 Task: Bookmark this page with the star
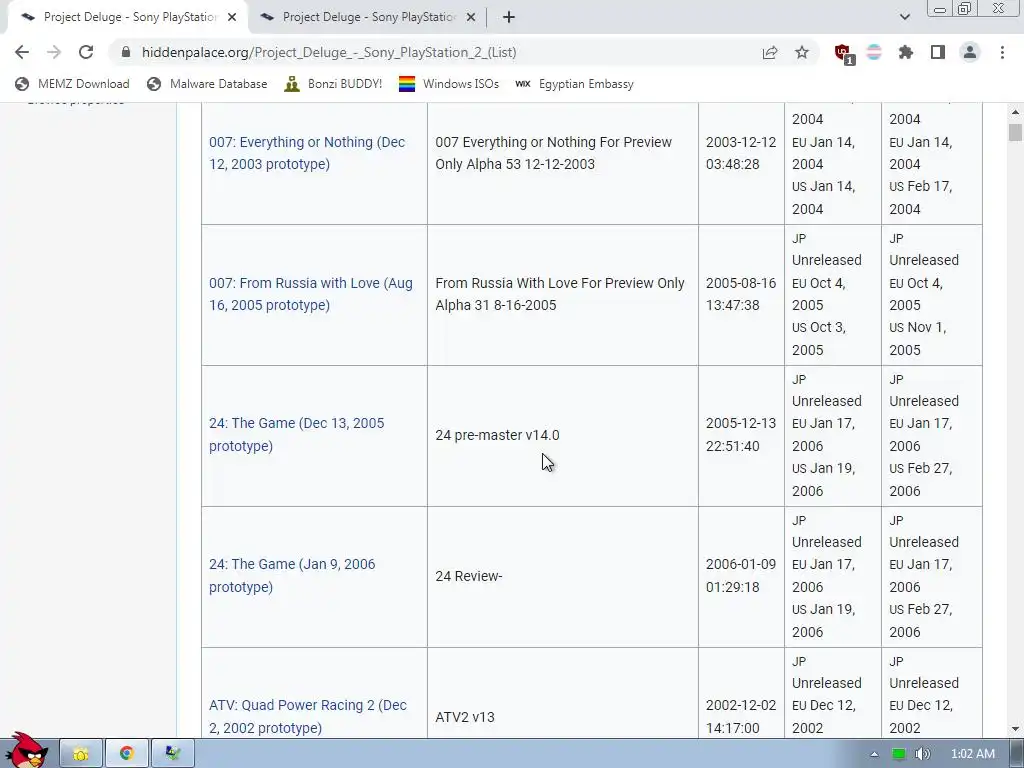[802, 52]
